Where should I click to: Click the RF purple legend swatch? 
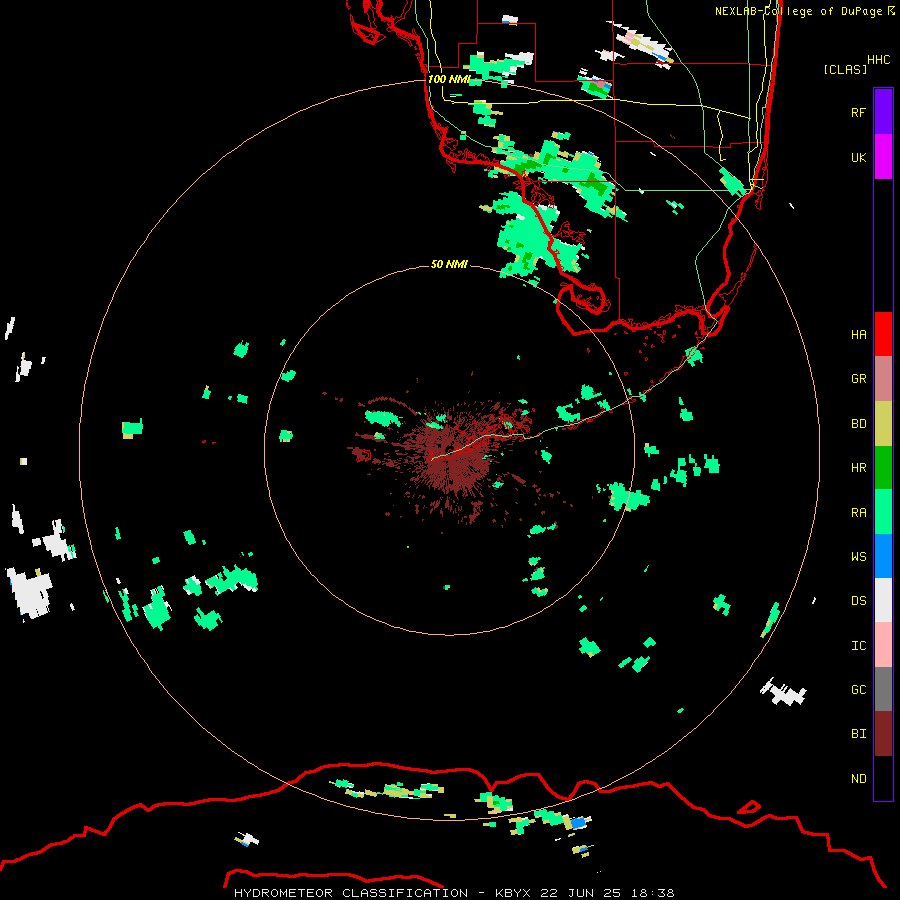click(x=883, y=112)
